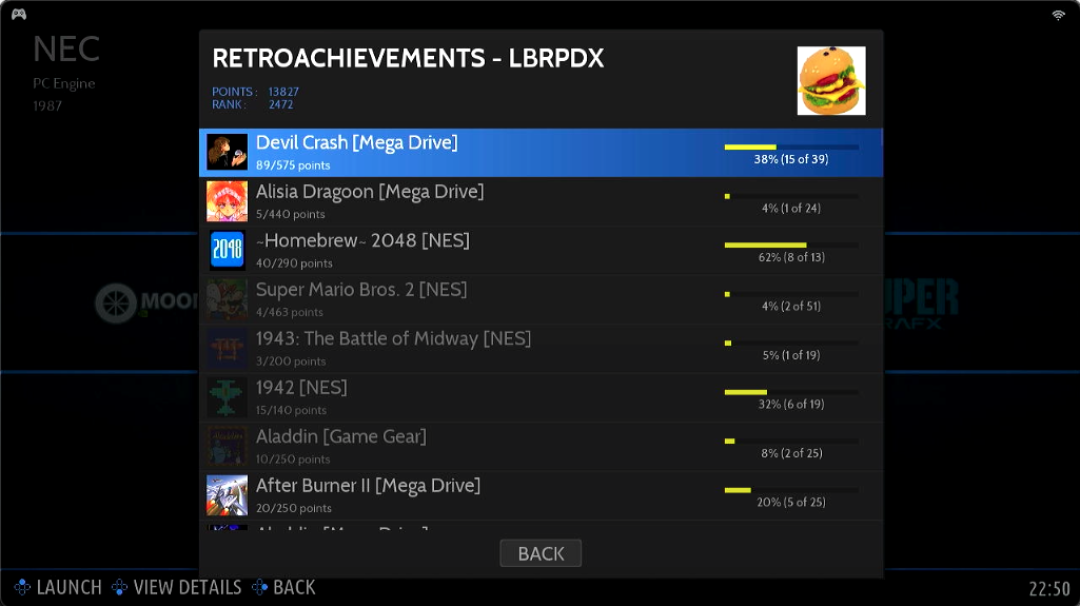Image resolution: width=1080 pixels, height=606 pixels.
Task: Click the Homebrew 2048 progress bar
Action: [791, 244]
